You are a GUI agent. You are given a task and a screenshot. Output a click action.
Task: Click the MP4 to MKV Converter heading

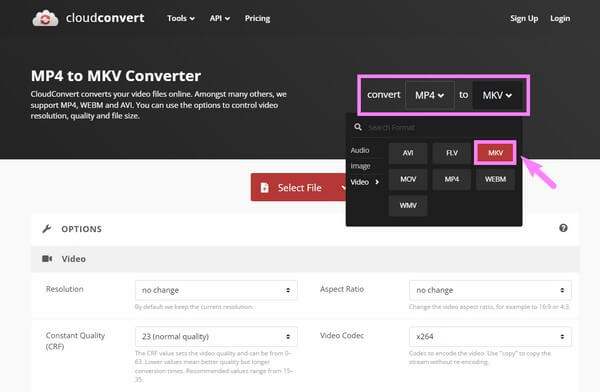click(116, 76)
